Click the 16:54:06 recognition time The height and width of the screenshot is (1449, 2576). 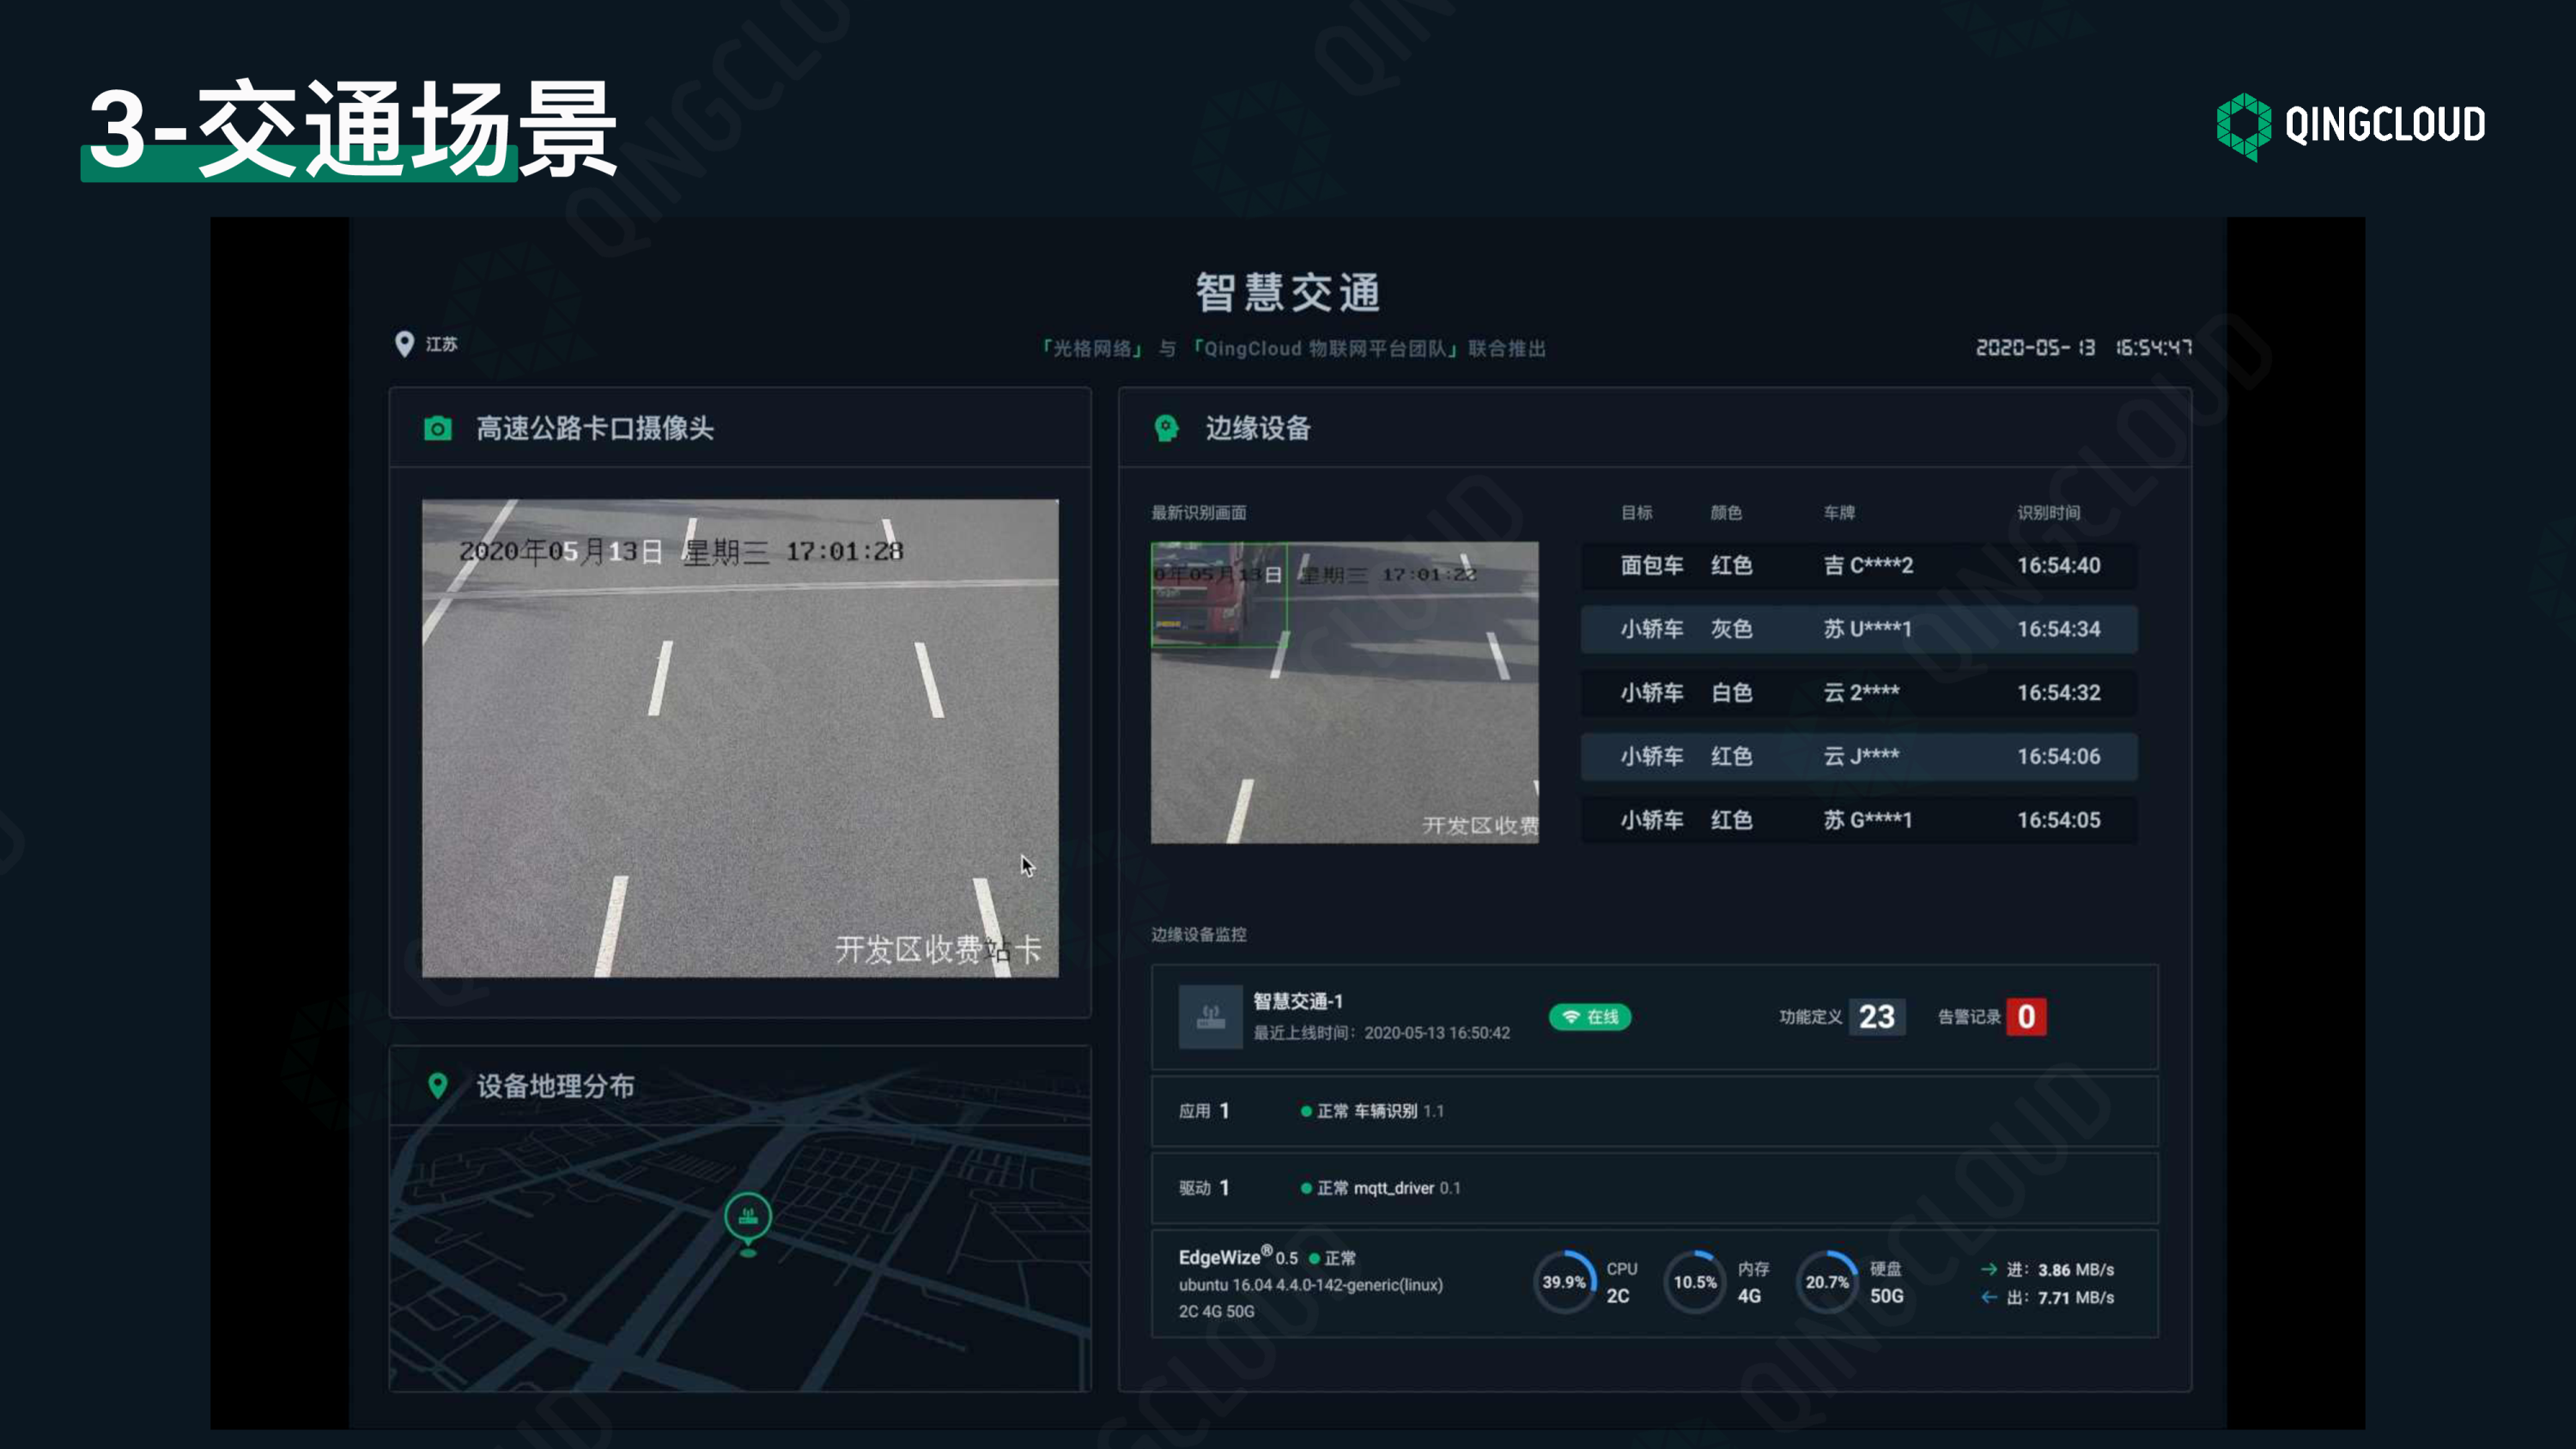(2058, 756)
